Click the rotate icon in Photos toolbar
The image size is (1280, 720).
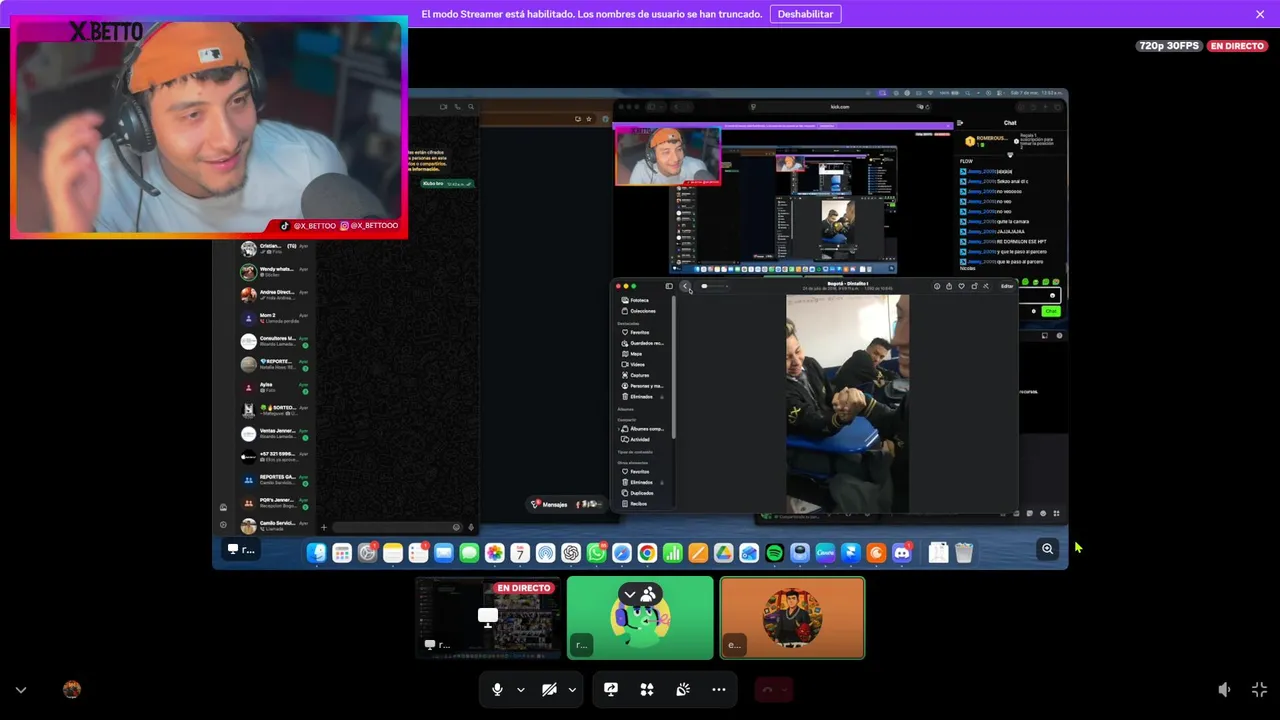click(x=974, y=286)
